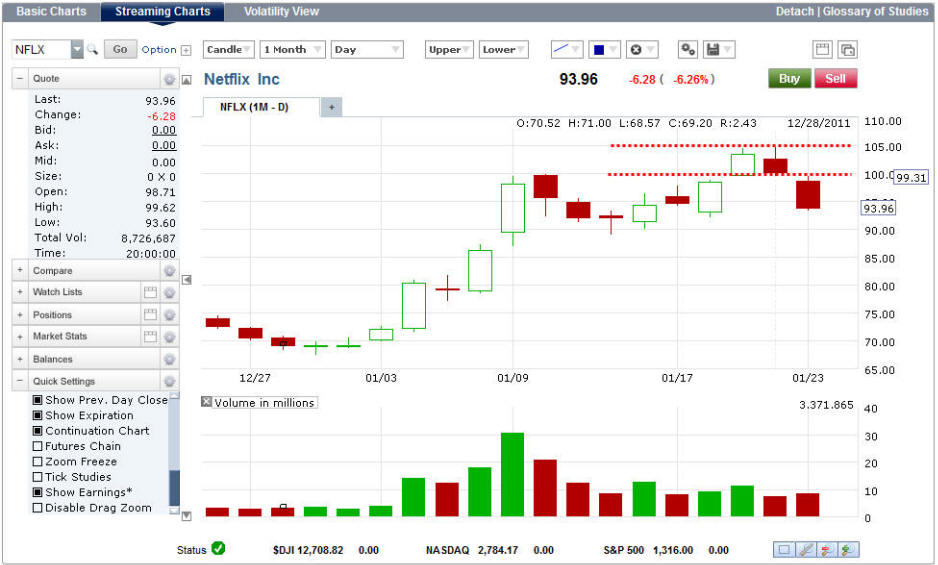This screenshot has width=938, height=565.
Task: Add a new chart tab with plus
Action: (x=331, y=108)
